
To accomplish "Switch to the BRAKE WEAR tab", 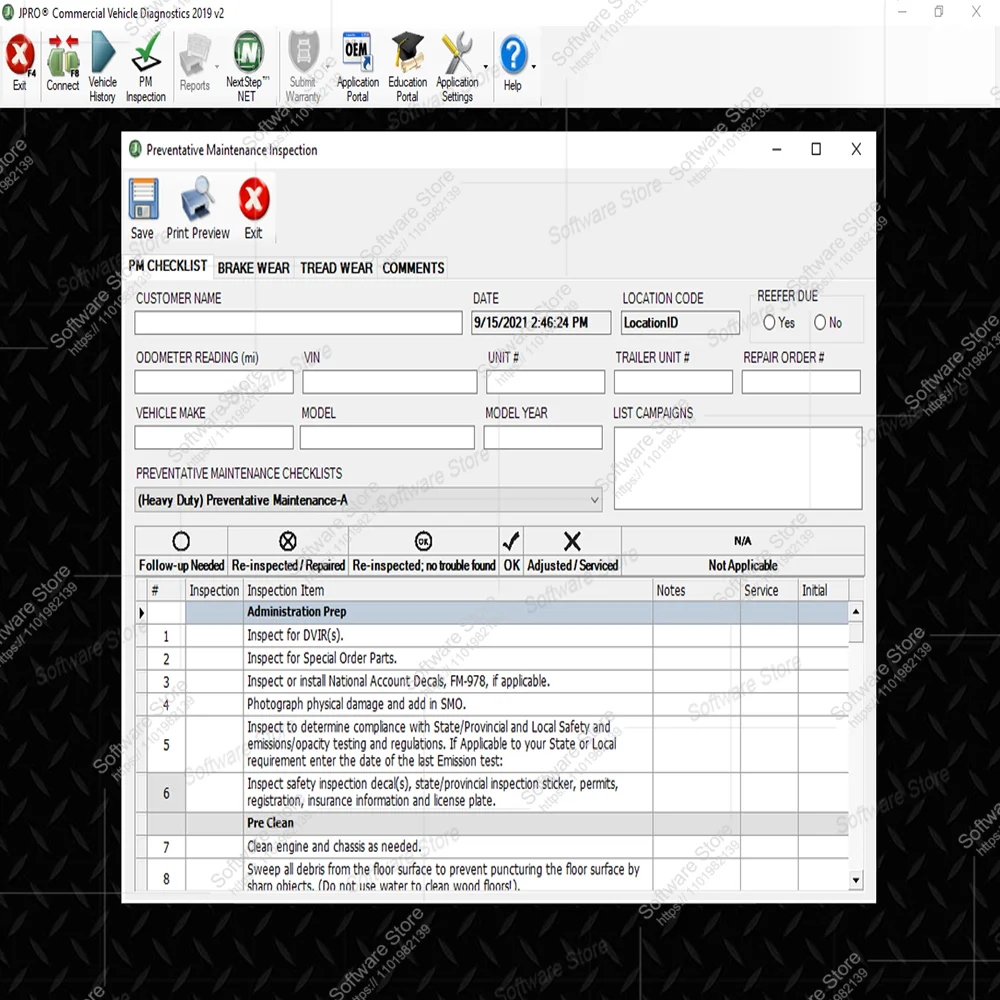I will (x=253, y=268).
